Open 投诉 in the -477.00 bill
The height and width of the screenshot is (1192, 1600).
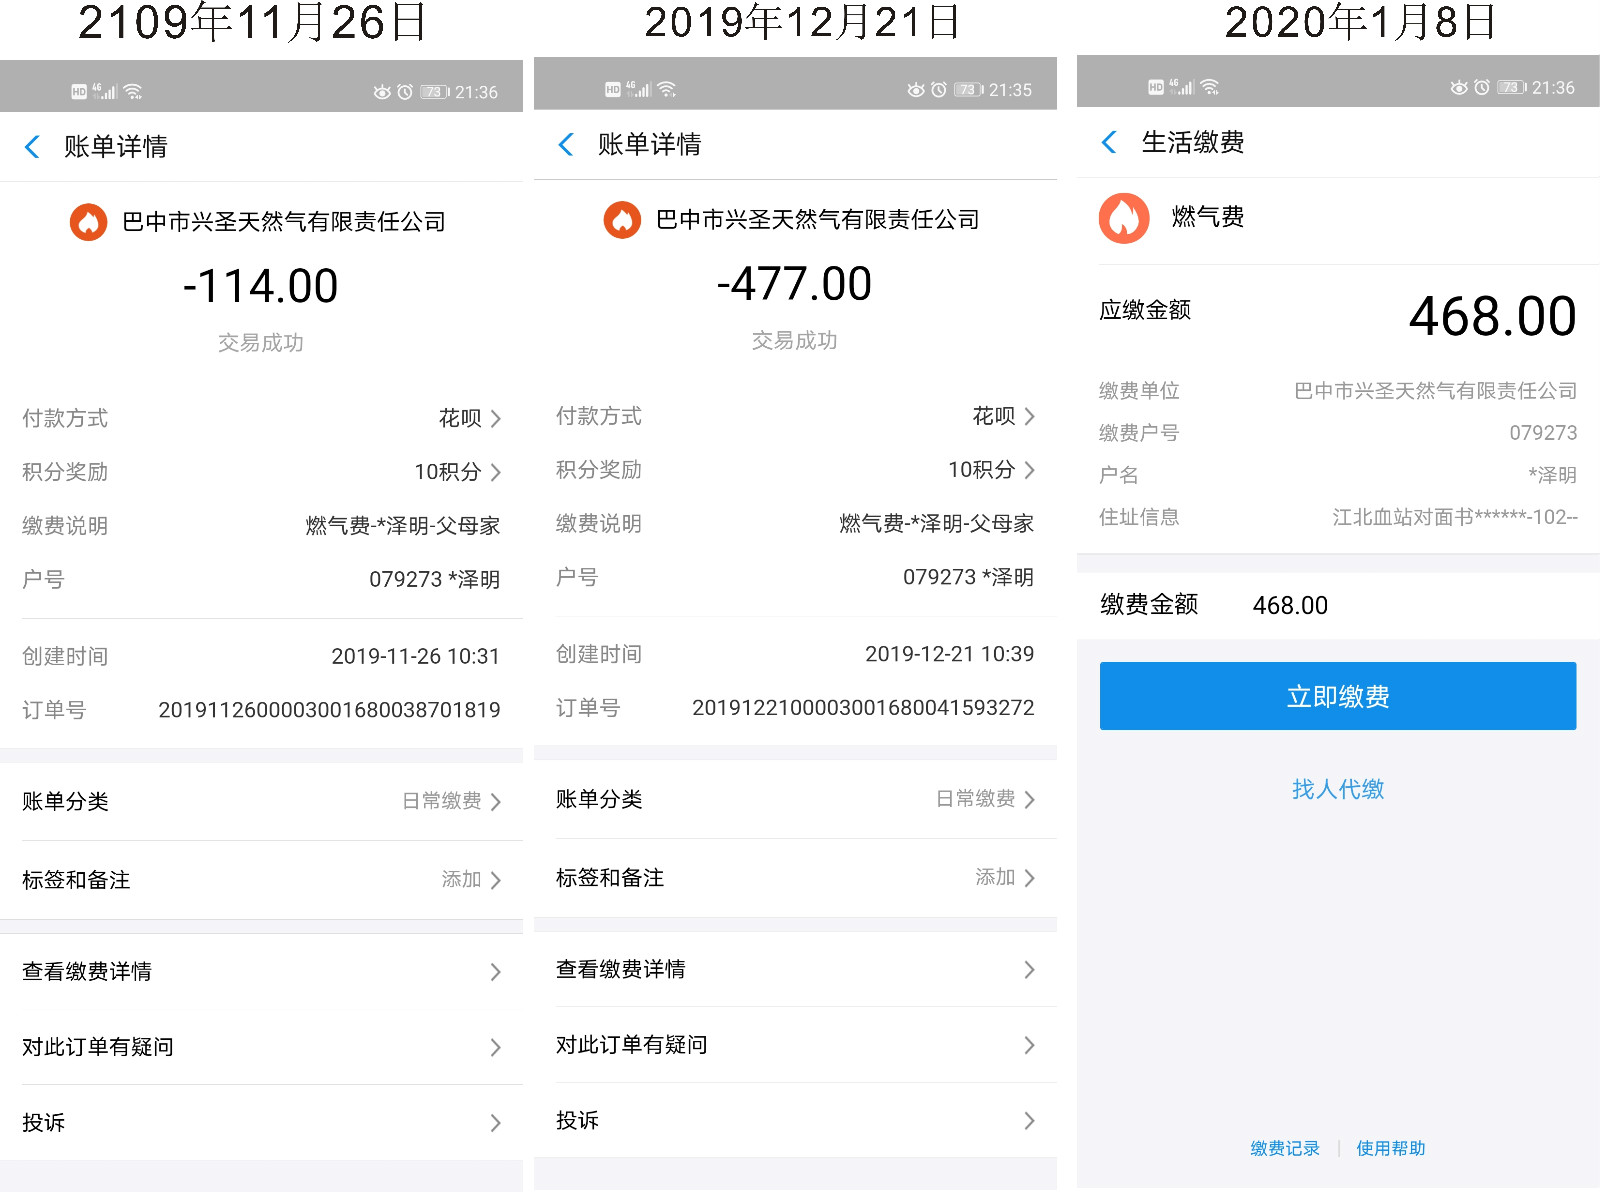tap(795, 1120)
